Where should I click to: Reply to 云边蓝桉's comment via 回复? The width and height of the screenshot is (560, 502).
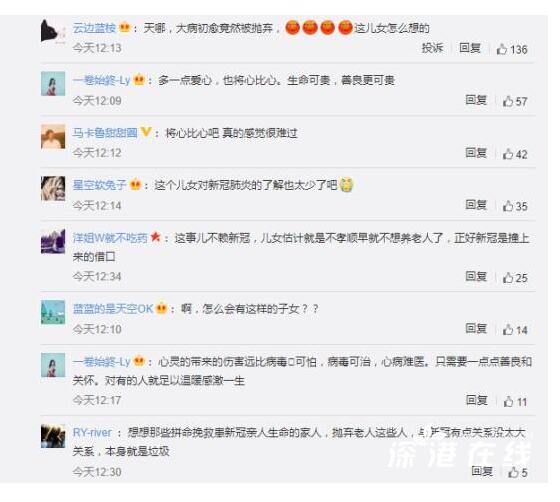tap(470, 48)
